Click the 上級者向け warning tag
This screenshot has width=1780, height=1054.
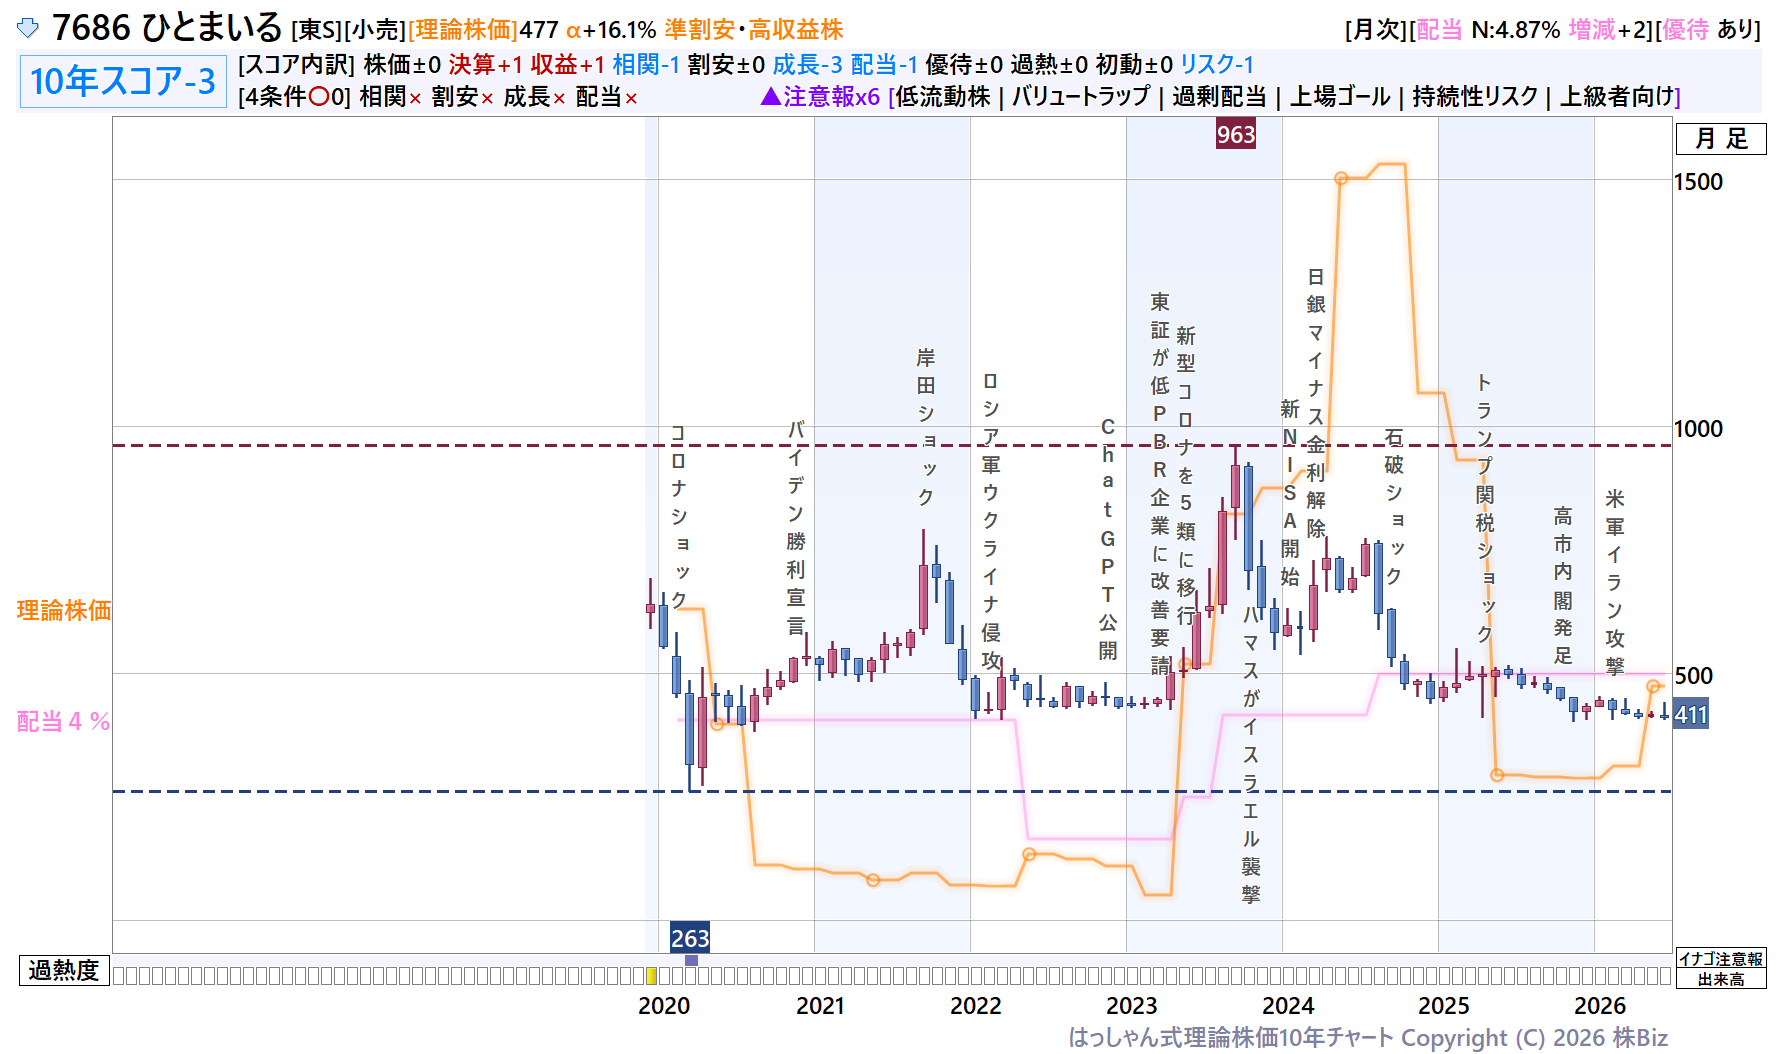coord(1617,97)
